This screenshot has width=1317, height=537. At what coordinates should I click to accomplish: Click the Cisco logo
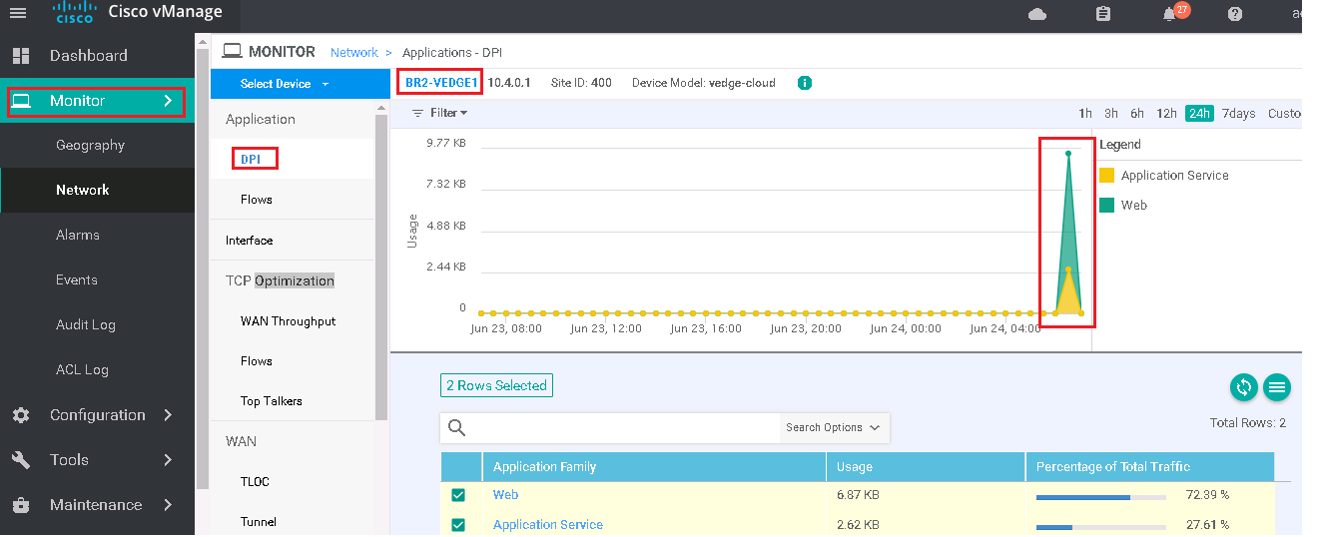pyautogui.click(x=73, y=13)
